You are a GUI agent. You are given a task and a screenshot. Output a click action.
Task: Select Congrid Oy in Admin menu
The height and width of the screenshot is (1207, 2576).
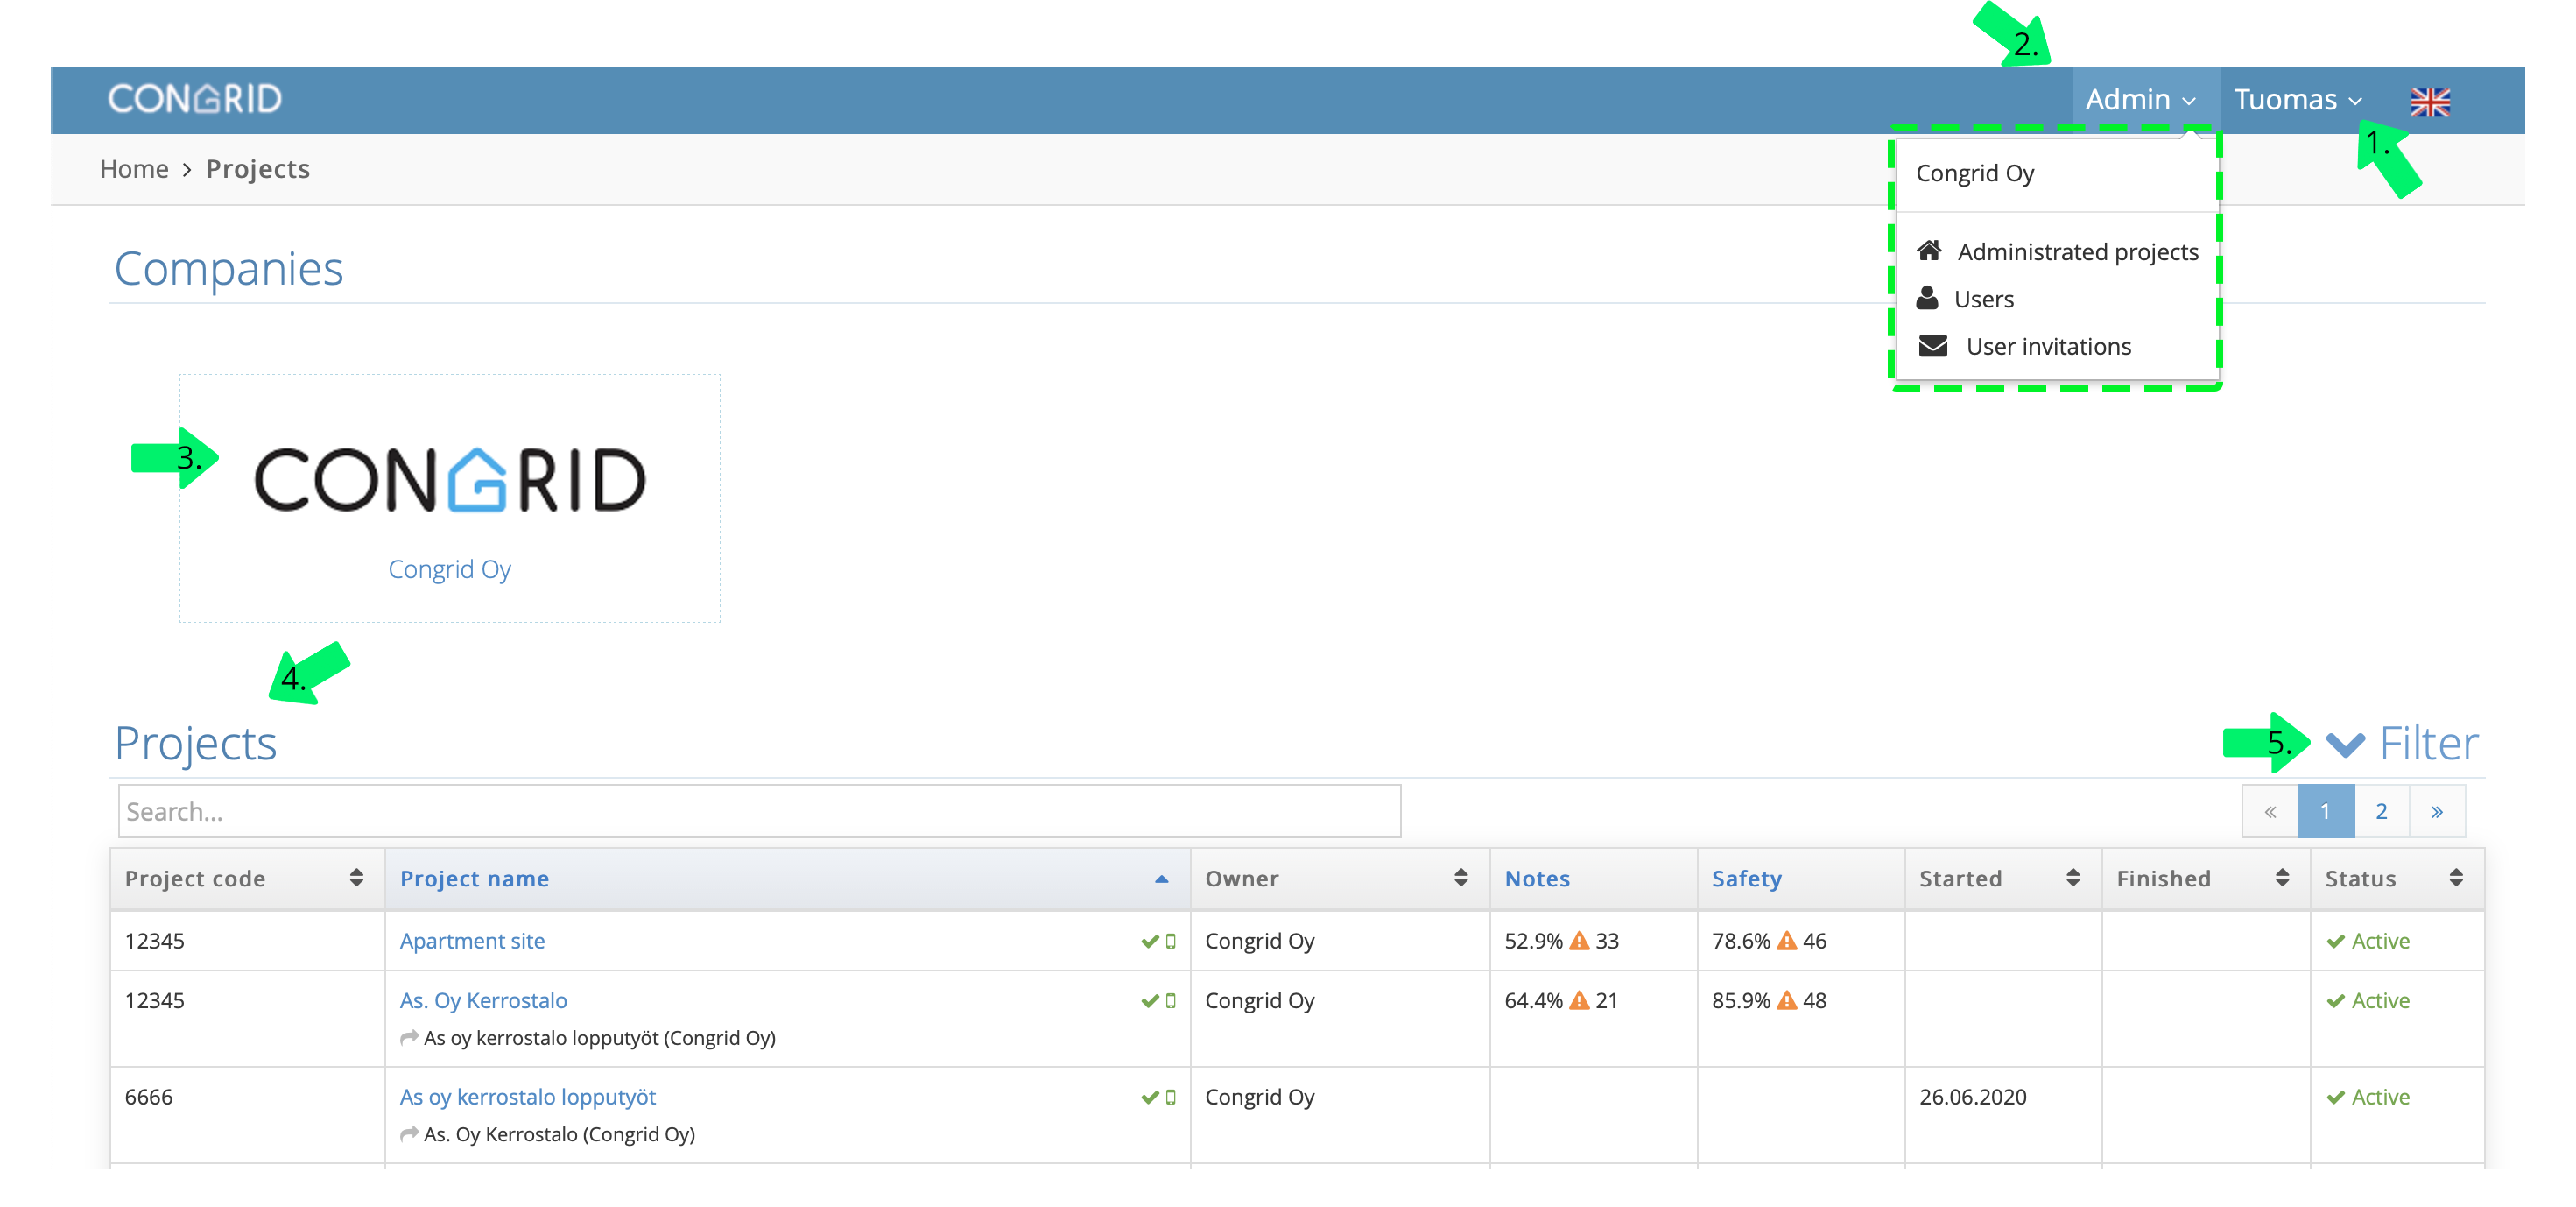(1975, 173)
